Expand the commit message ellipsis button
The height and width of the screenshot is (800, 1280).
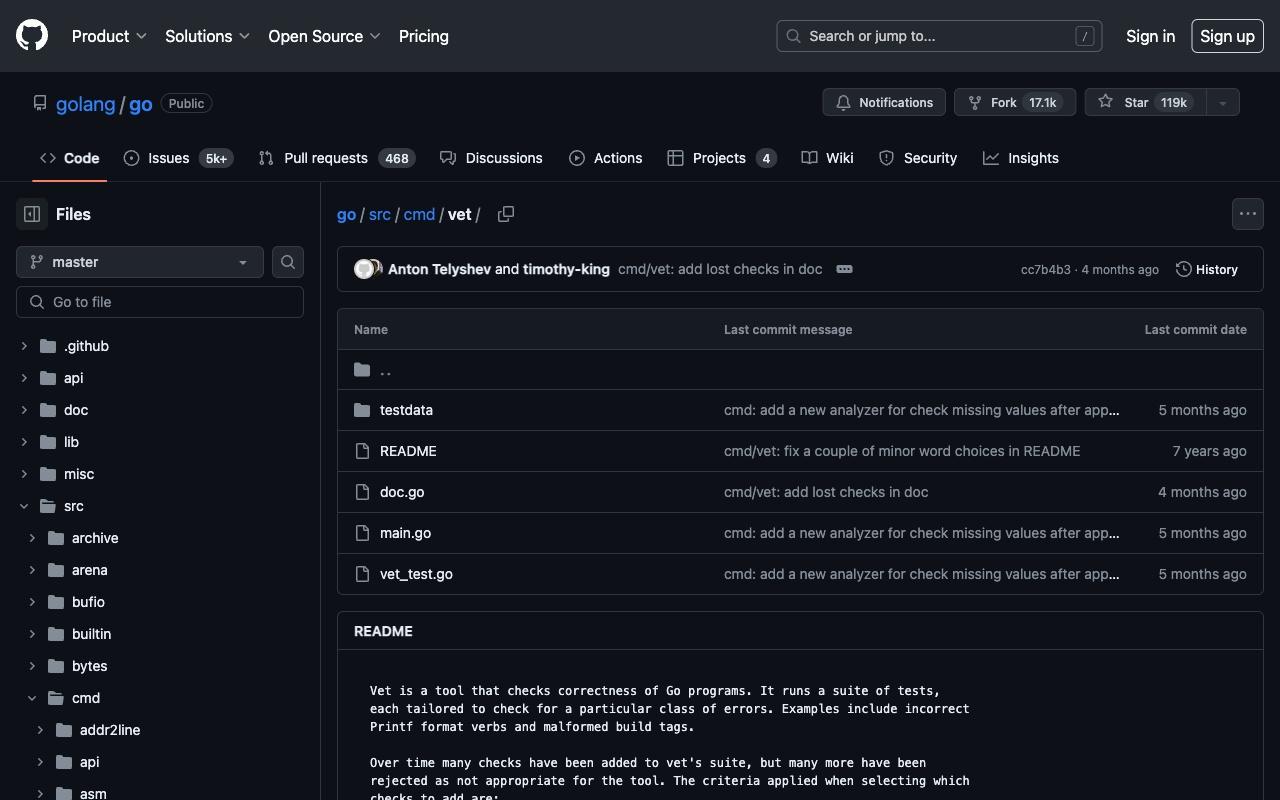[844, 269]
